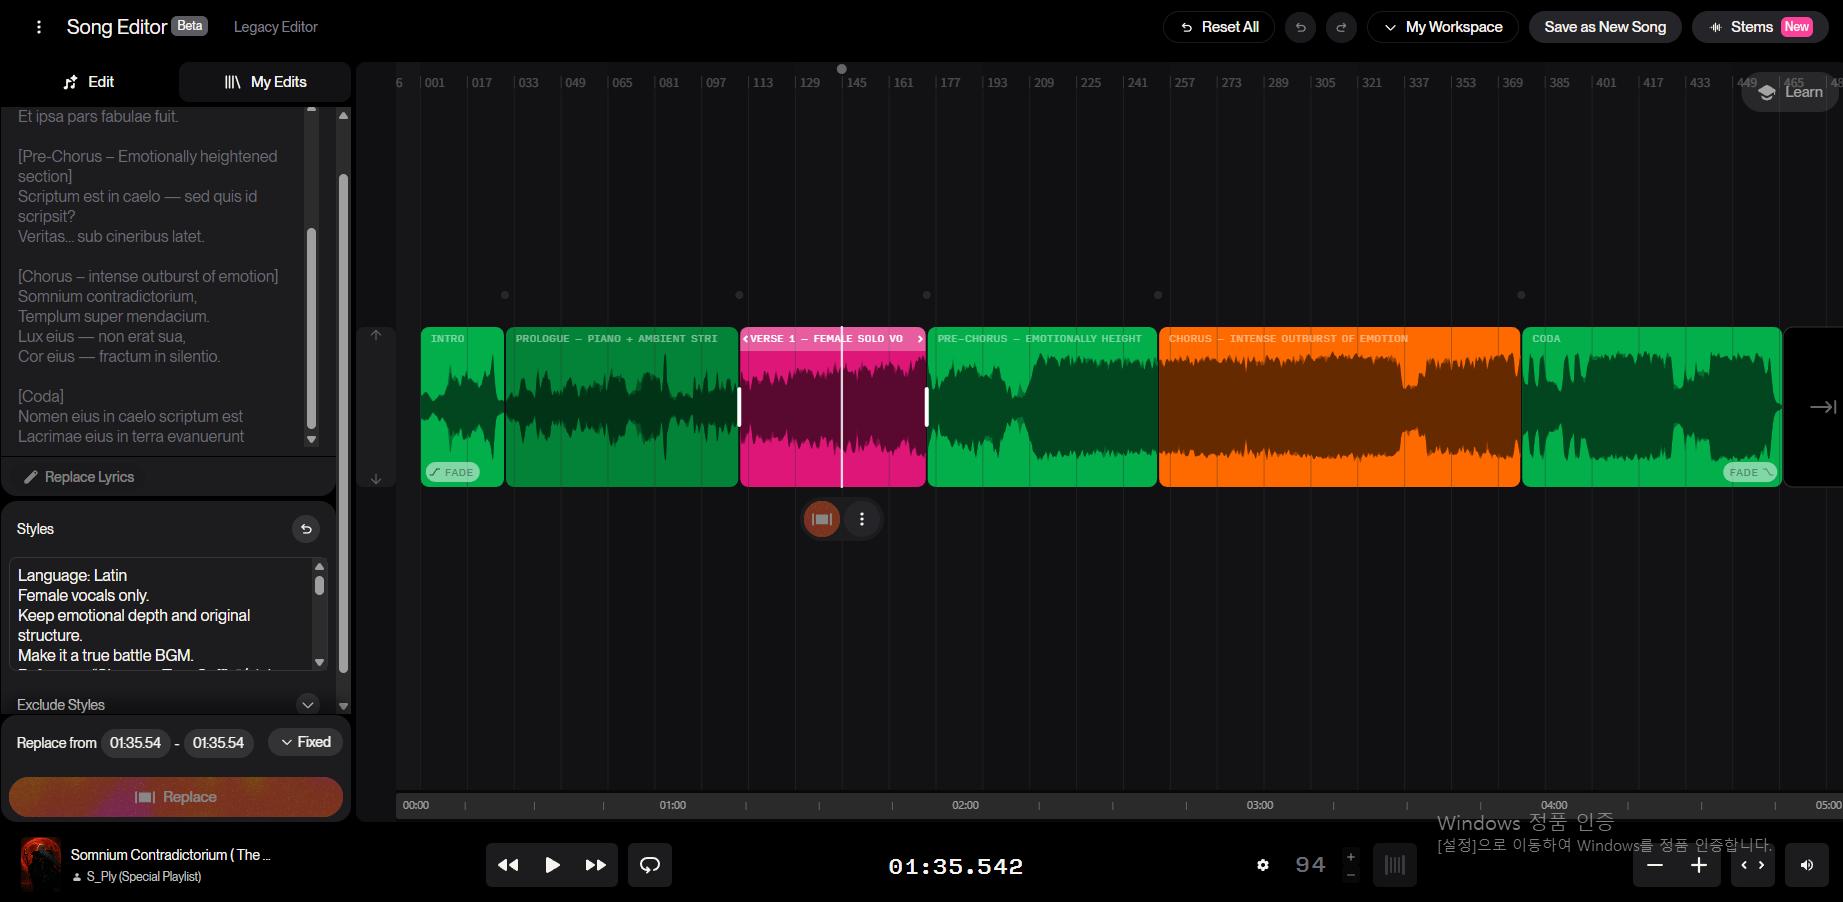Screen dimensions: 1843x902
Task: Click the orange replace section icon
Action: pyautogui.click(x=822, y=519)
